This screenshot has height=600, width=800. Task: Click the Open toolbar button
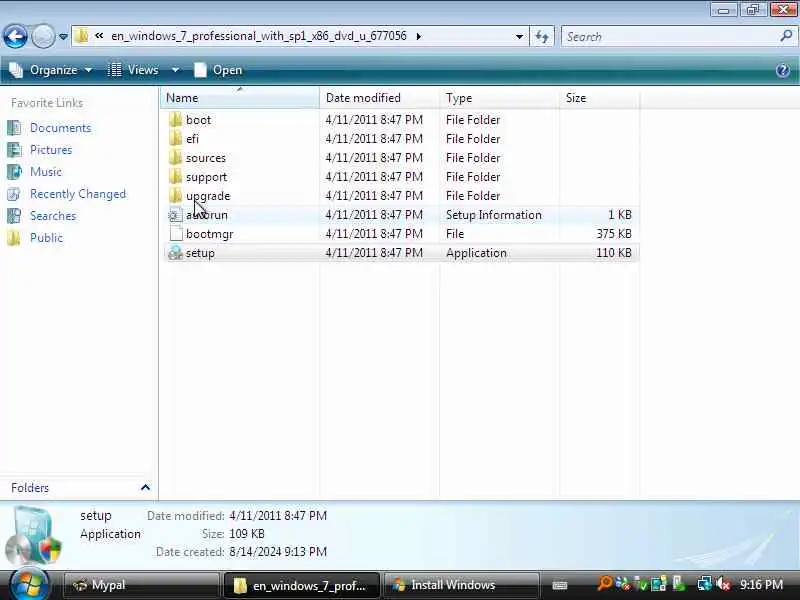tap(218, 70)
